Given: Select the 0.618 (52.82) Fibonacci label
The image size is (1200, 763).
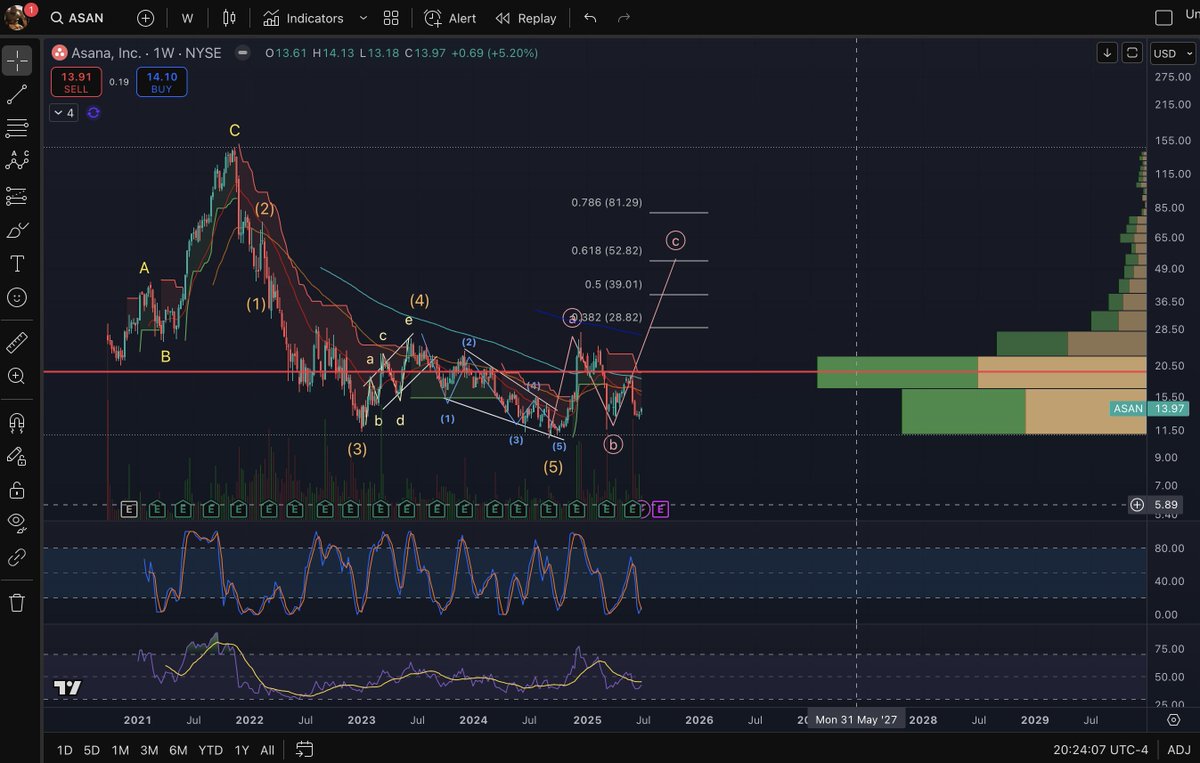Looking at the screenshot, I should (607, 251).
